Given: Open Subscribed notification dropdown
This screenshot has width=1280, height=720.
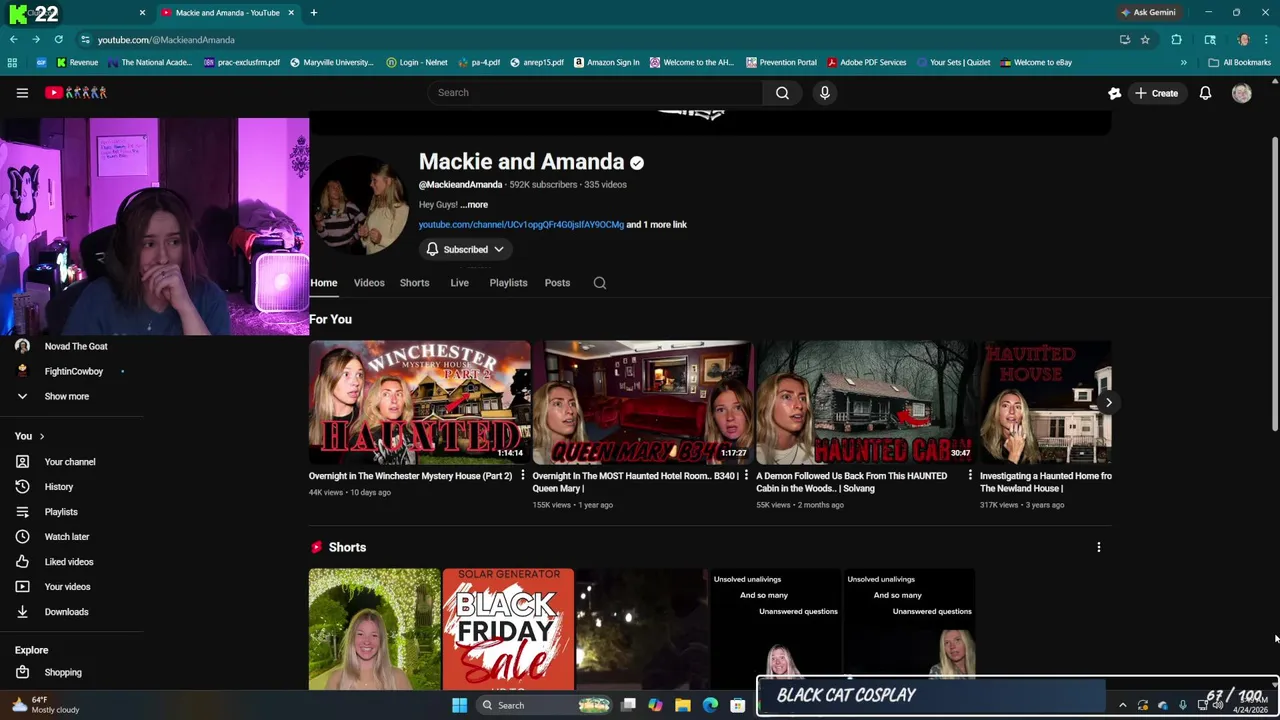Looking at the screenshot, I should pos(465,249).
